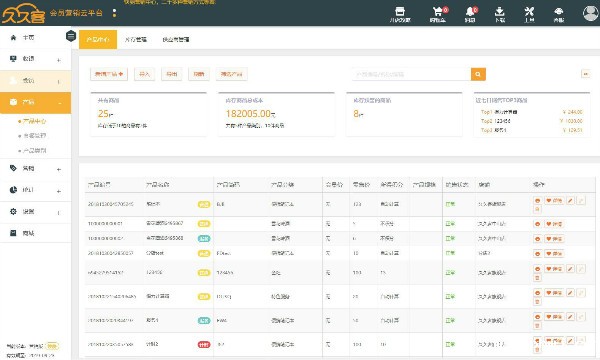Click the add product button with plus sign

pos(109,74)
